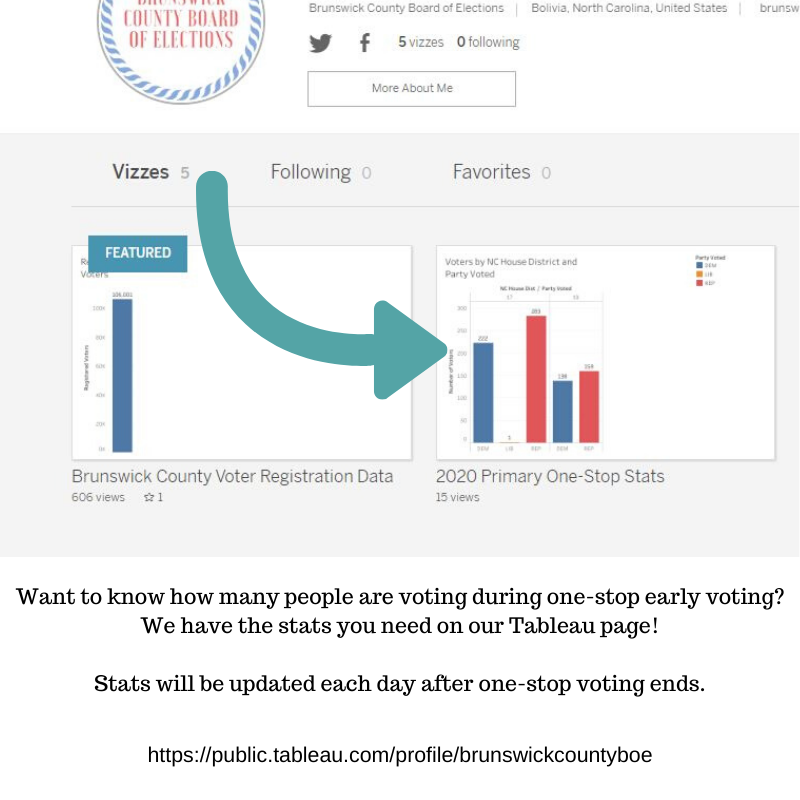Click the More About Me button
Image resolution: width=800 pixels, height=800 pixels.
point(412,89)
